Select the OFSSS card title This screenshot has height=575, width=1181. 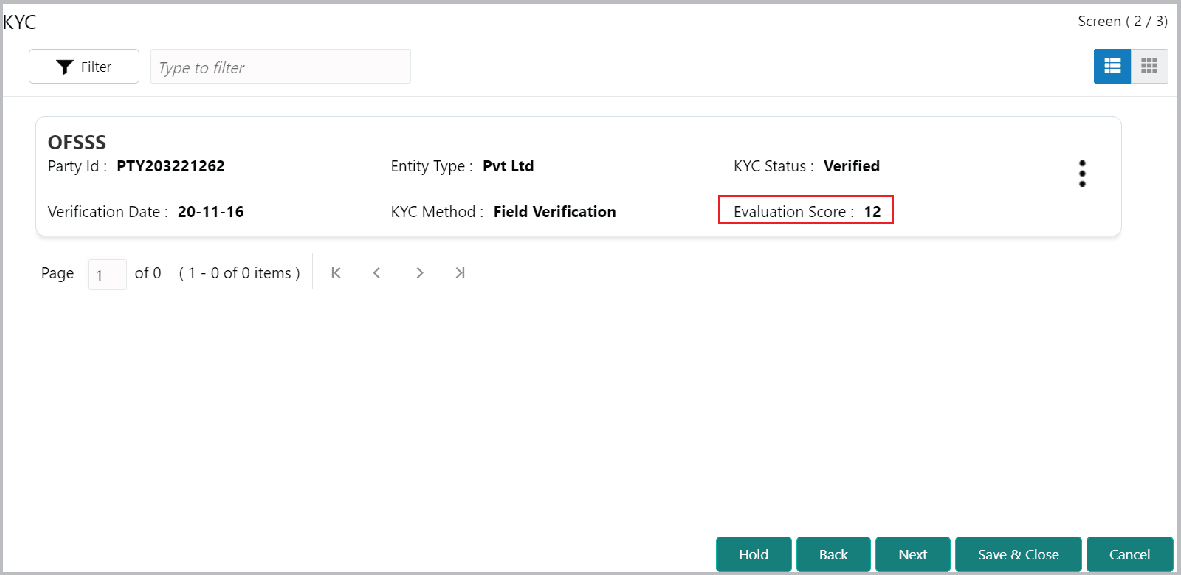(x=77, y=142)
